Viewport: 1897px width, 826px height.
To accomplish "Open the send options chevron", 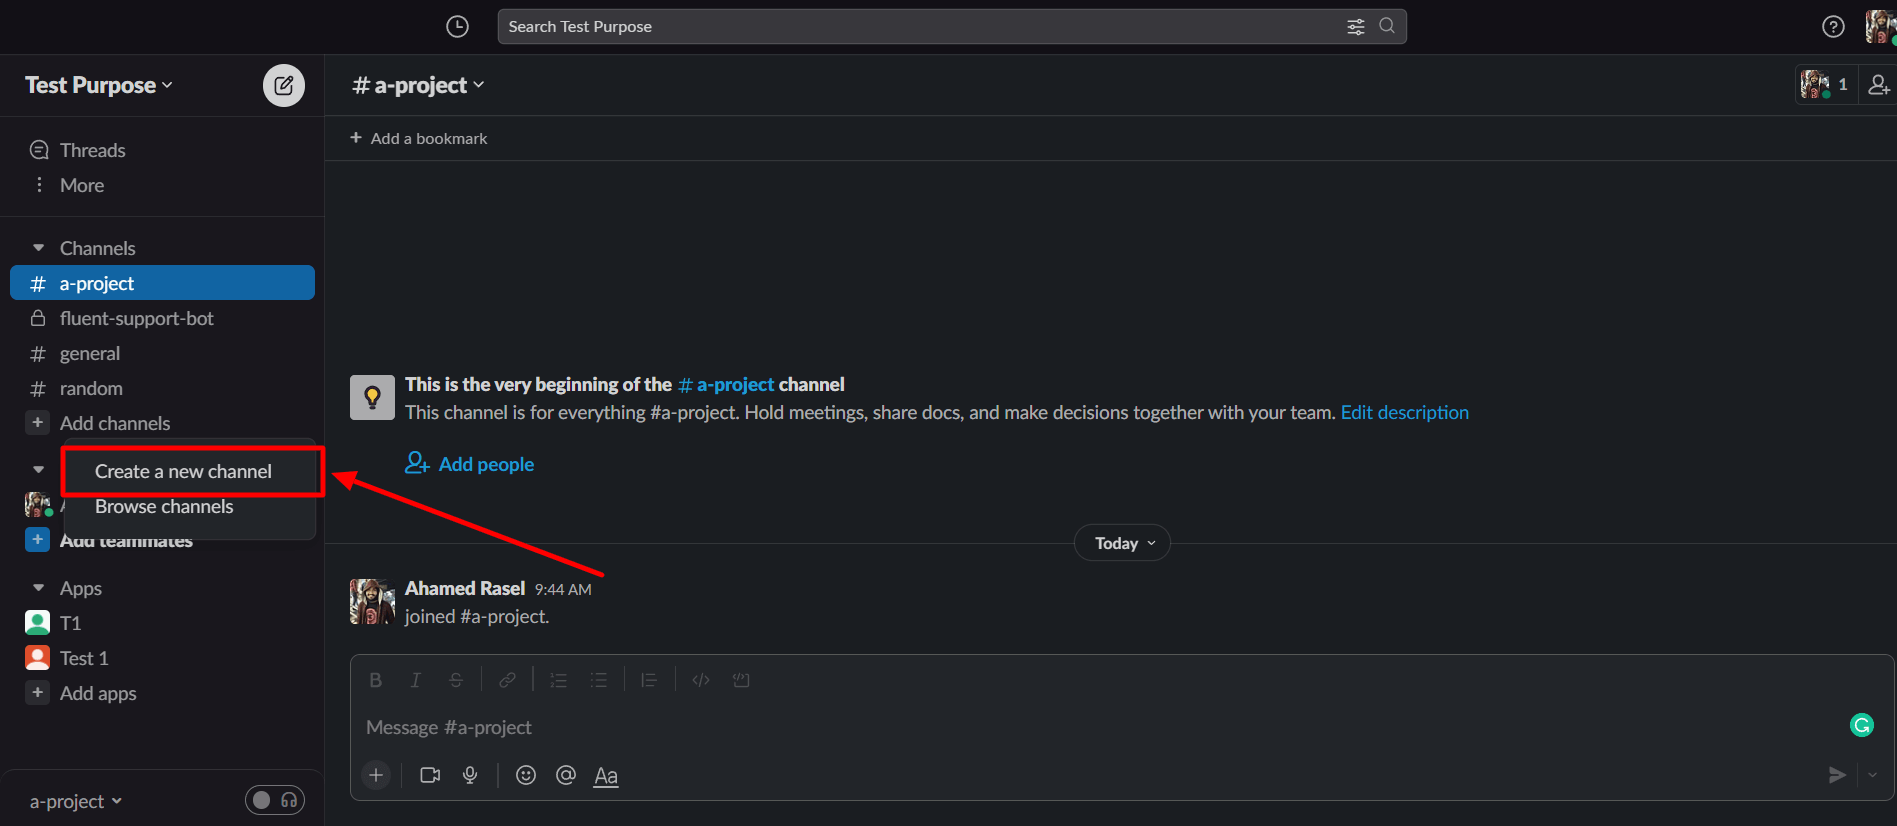I will tap(1873, 775).
